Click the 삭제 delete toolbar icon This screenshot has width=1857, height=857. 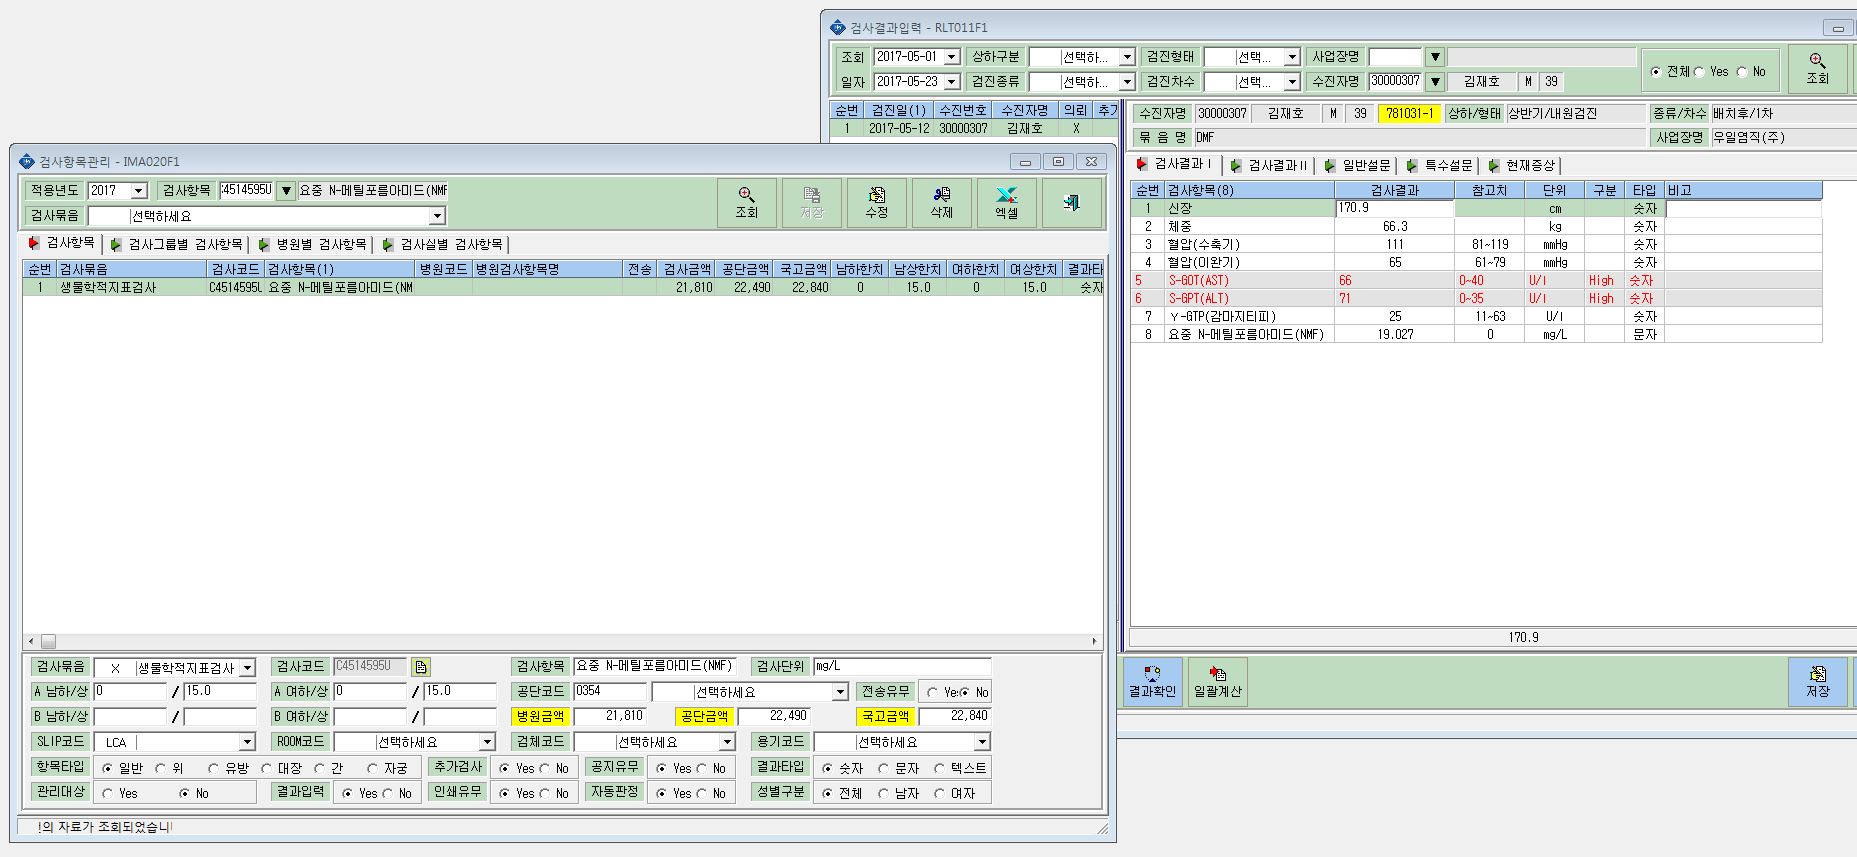pyautogui.click(x=941, y=203)
